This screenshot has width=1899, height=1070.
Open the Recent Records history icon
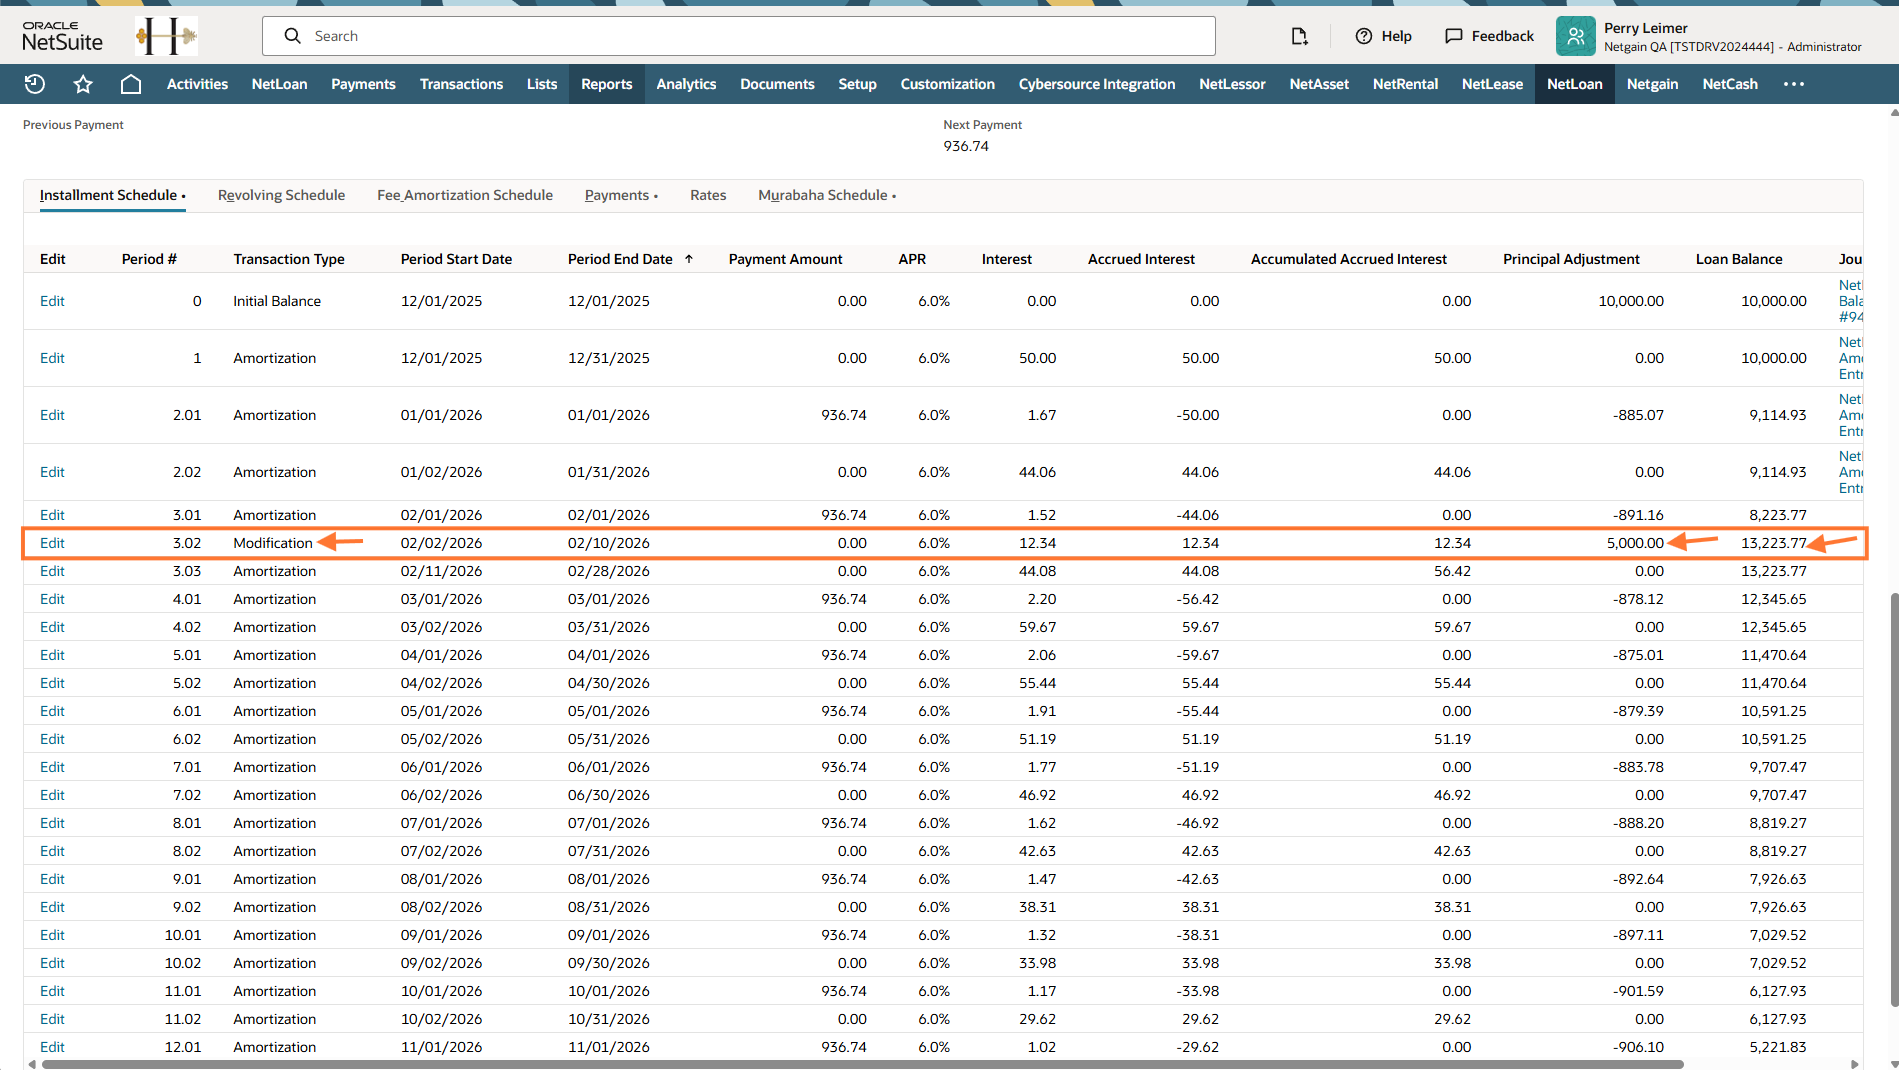pyautogui.click(x=35, y=84)
